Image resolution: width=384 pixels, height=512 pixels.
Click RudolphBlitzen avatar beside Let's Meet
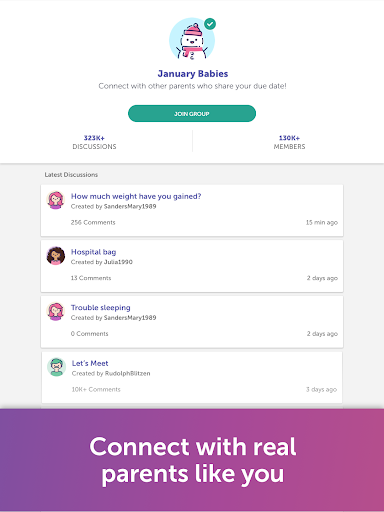pyautogui.click(x=56, y=367)
